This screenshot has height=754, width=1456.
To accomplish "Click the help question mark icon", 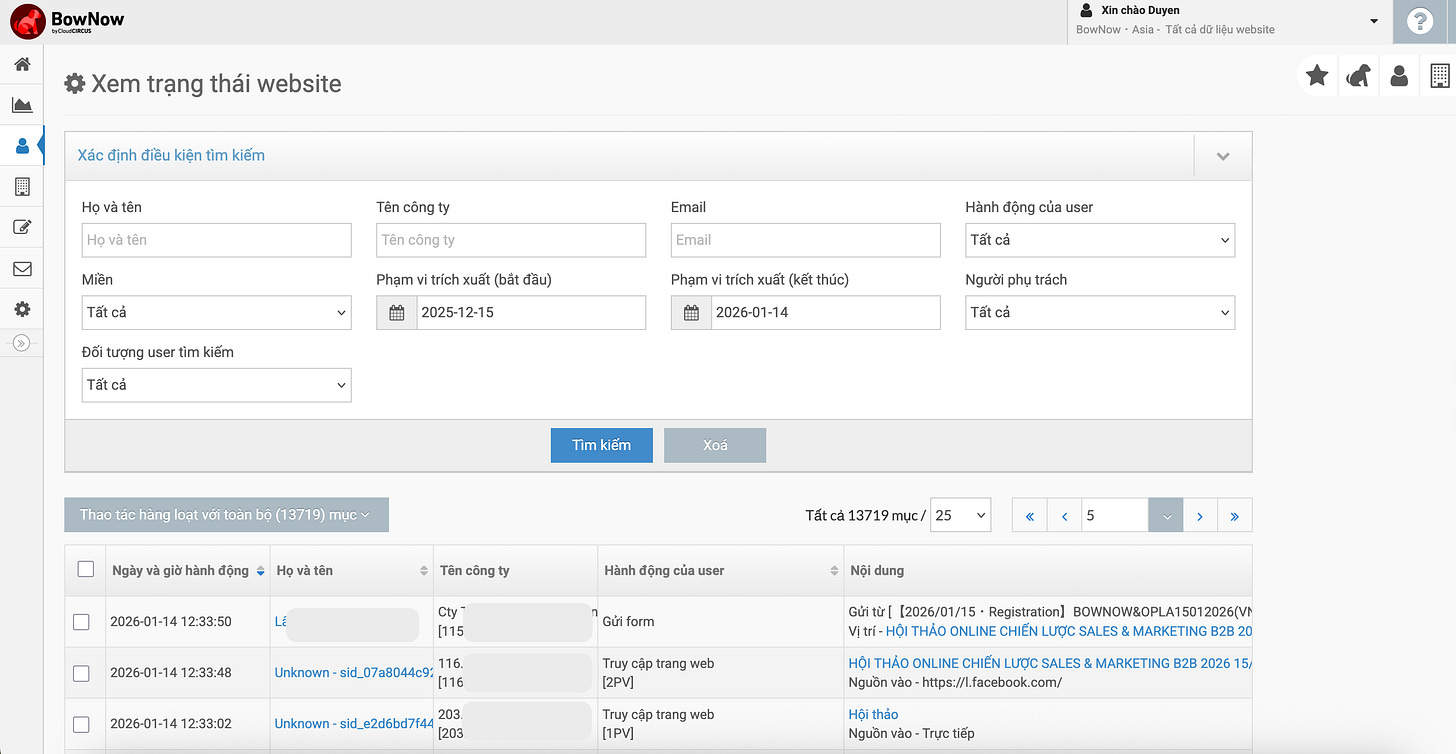I will [1420, 22].
